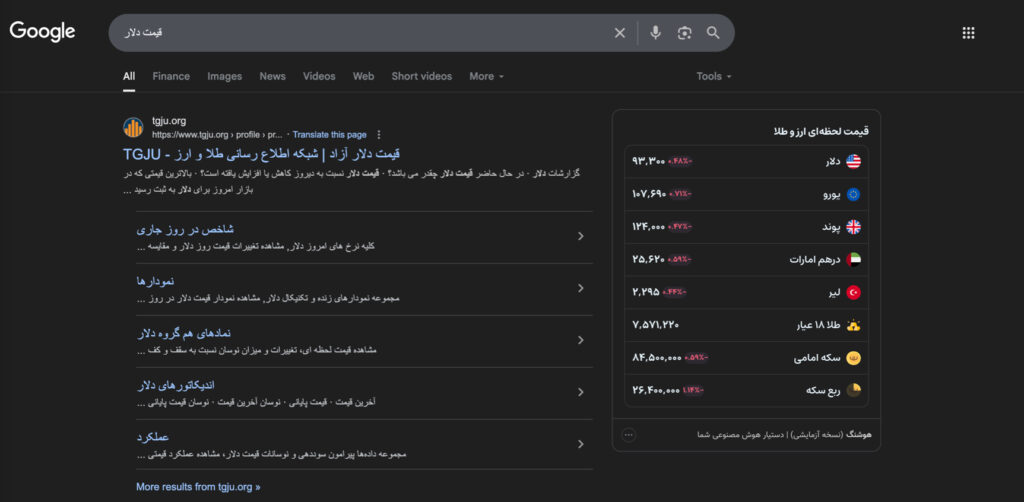Click the درهم امارات label
The width and height of the screenshot is (1024, 502).
815,259
